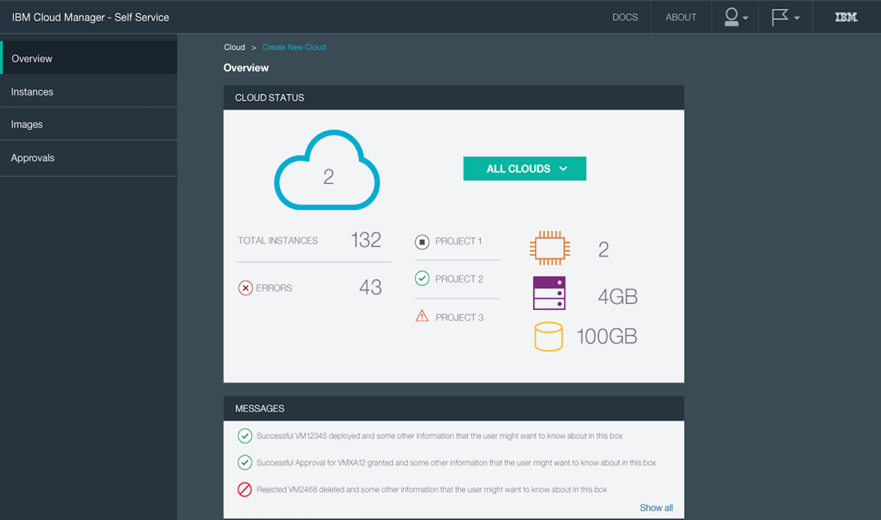881x520 pixels.
Task: Open the flag notifications dropdown
Action: tap(785, 17)
